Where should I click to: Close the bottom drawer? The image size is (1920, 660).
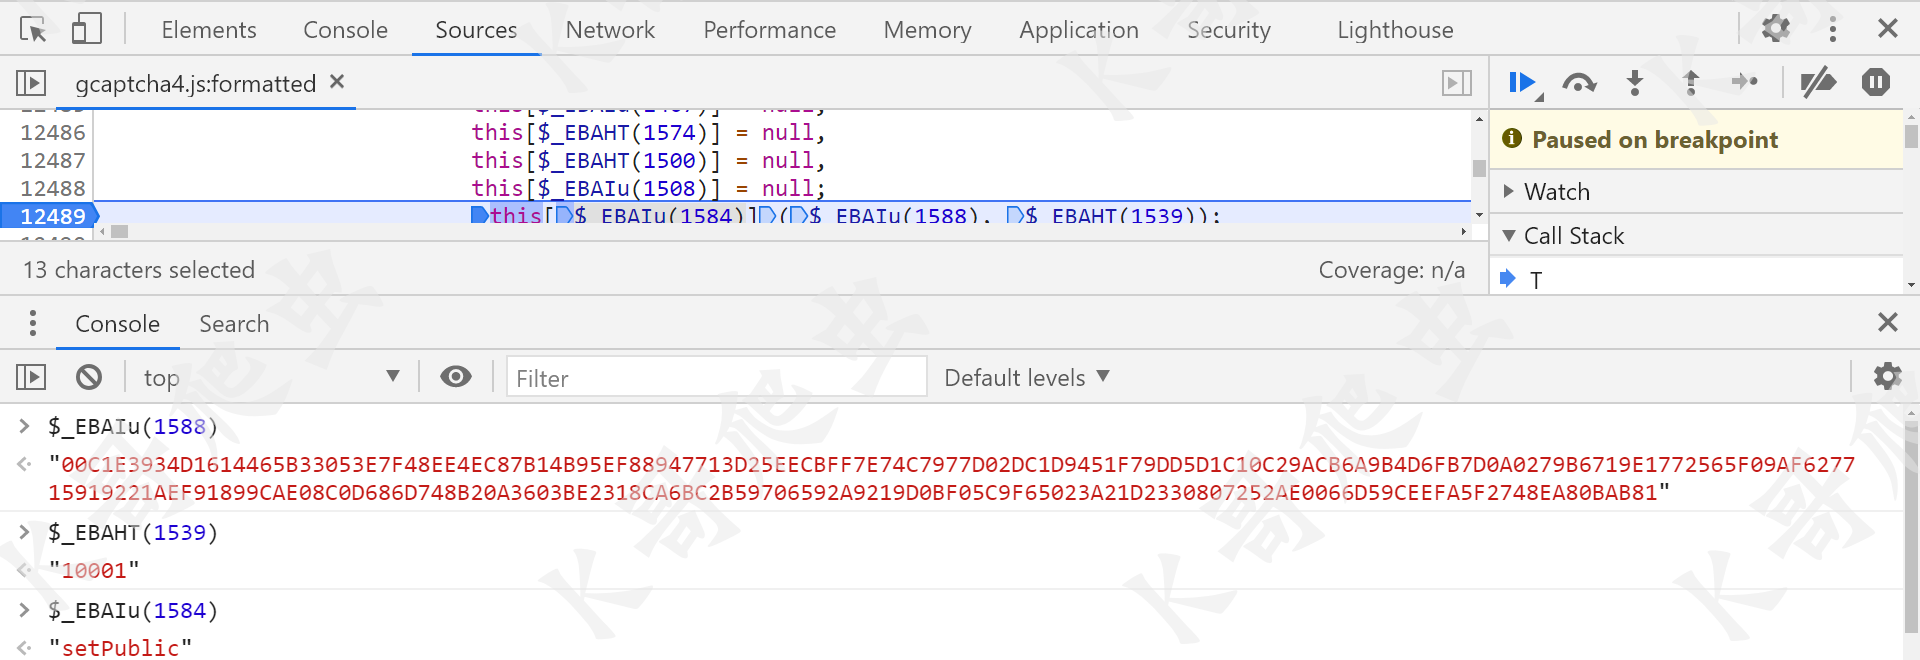point(1887,322)
